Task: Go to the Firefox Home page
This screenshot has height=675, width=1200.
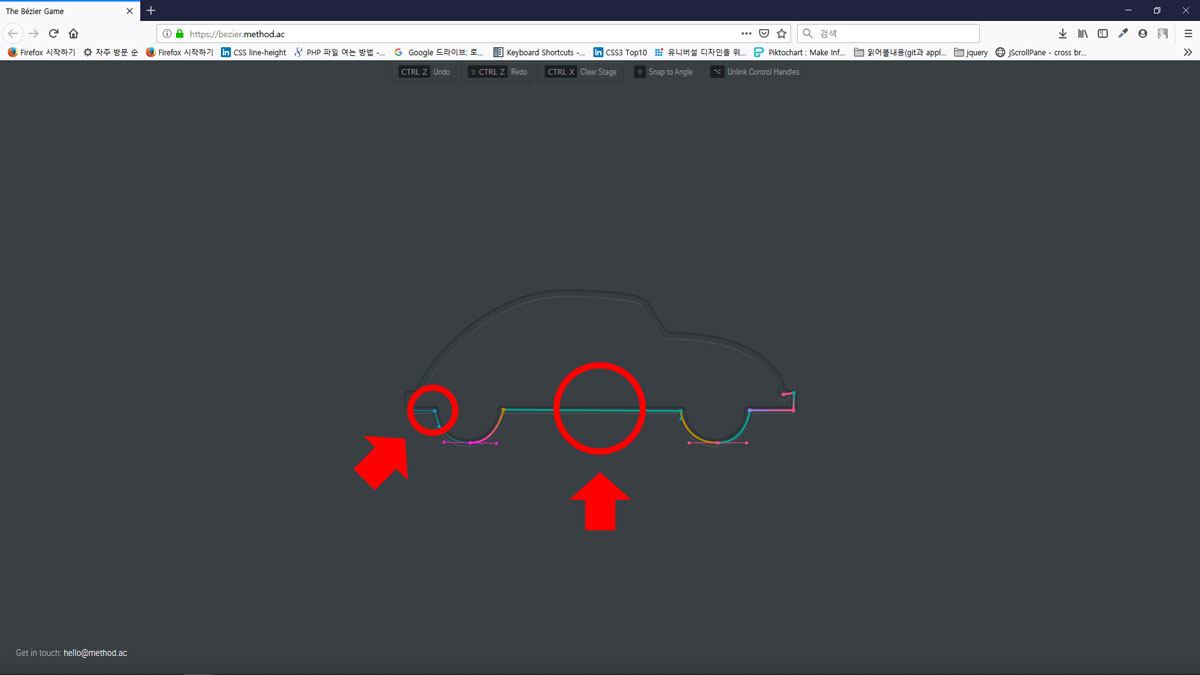Action: pyautogui.click(x=73, y=33)
